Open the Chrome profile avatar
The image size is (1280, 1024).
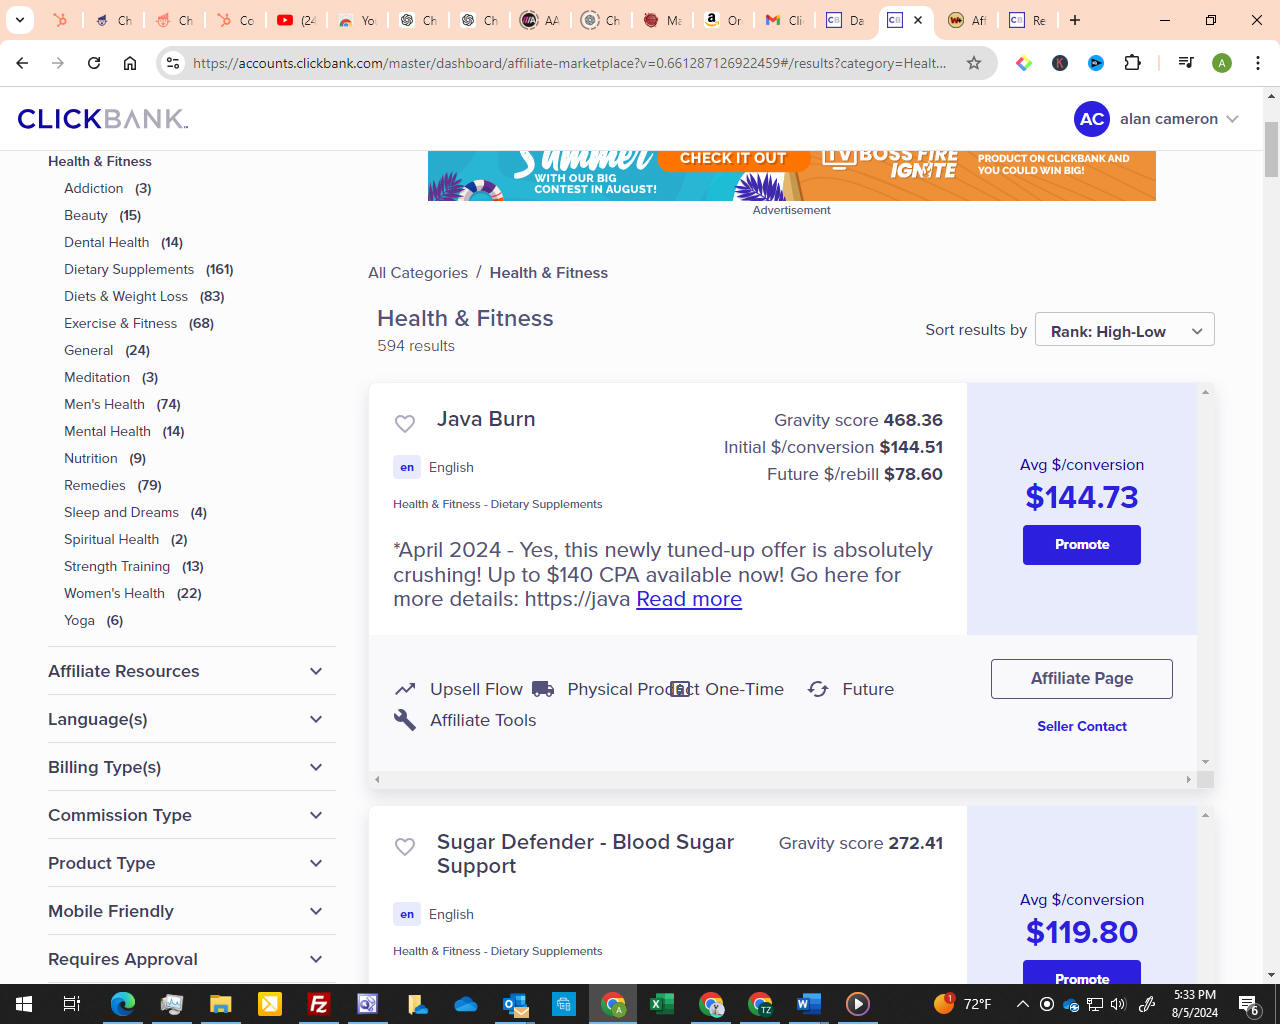pos(1222,63)
